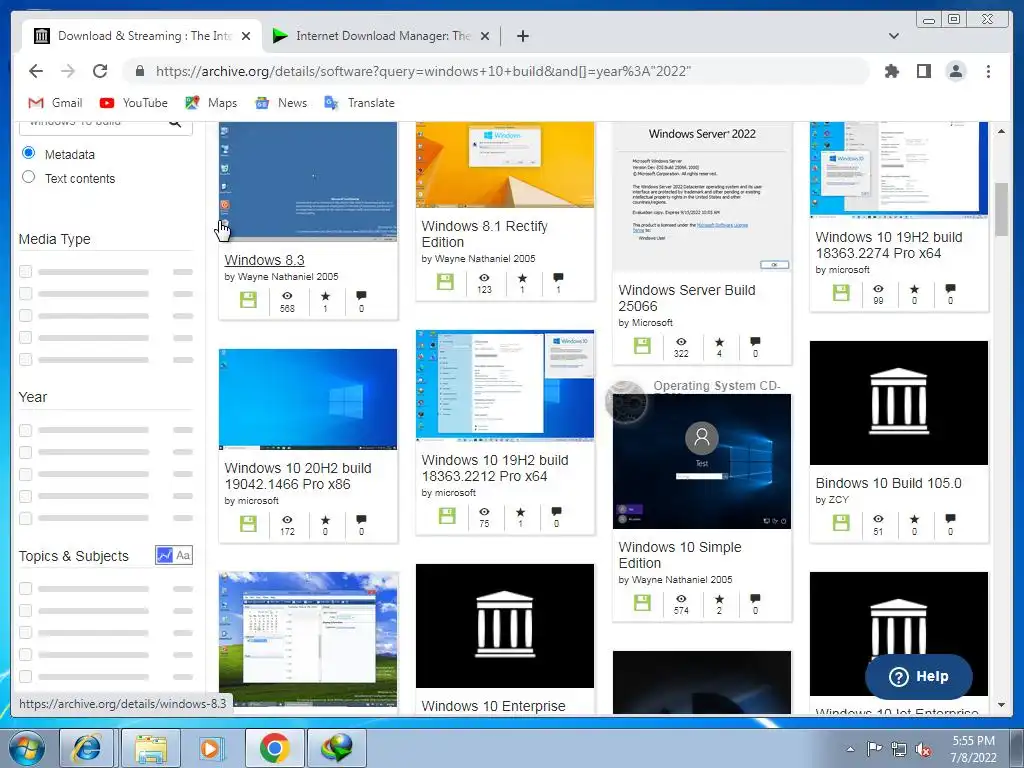Open the Chrome profile avatar
Screen dimensions: 1024x768
[956, 71]
